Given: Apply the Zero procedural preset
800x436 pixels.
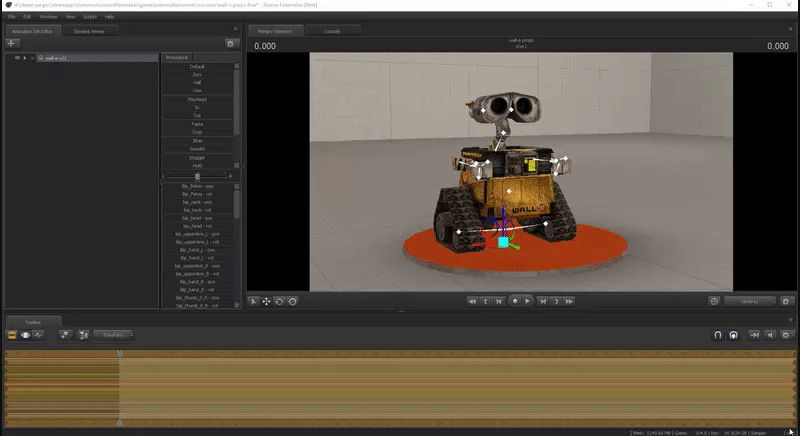Looking at the screenshot, I should [197, 75].
